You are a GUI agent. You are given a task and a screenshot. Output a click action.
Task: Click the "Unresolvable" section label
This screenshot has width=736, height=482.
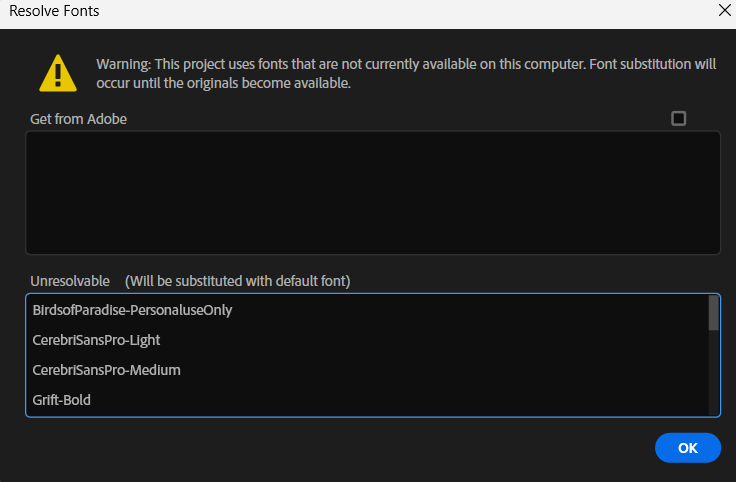(70, 279)
